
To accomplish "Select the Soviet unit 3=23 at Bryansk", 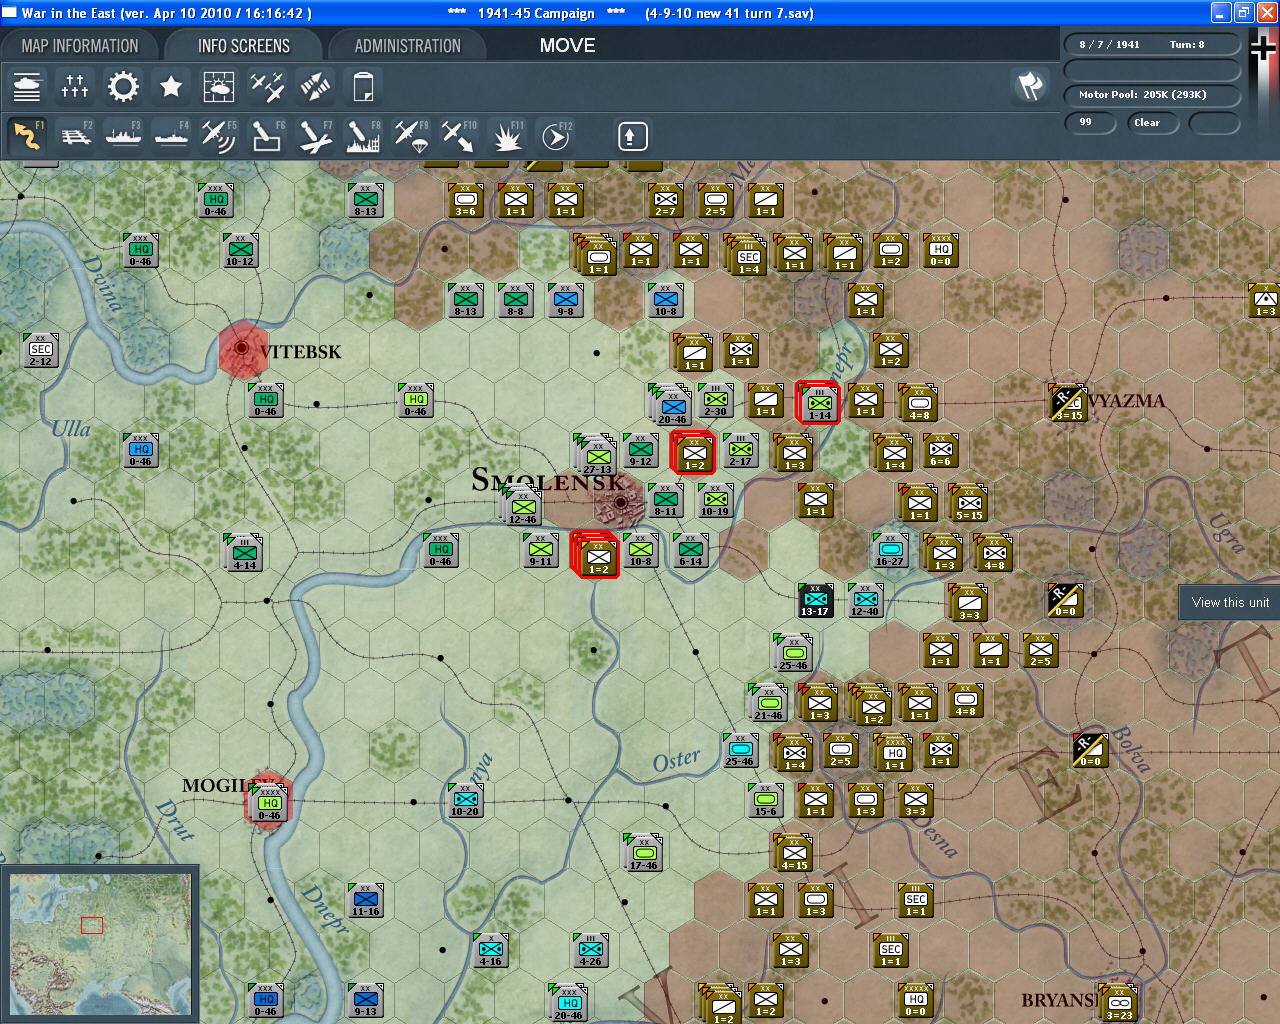I will coord(1119,1002).
